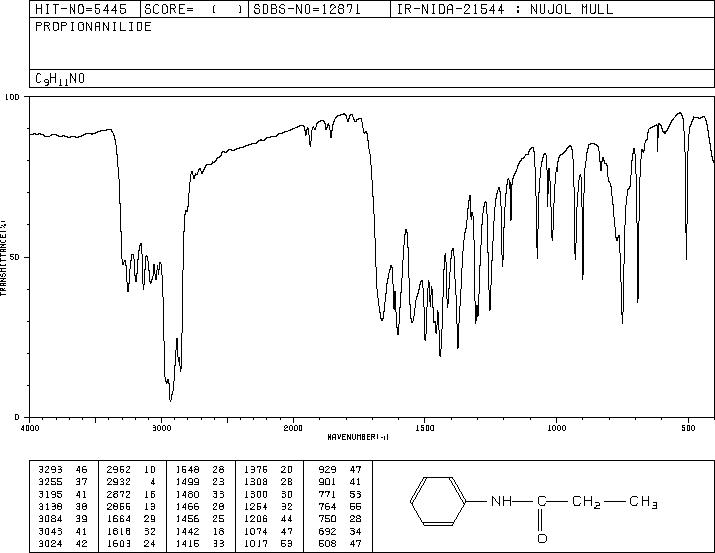Pick the 1416 peak row

[x=200, y=544]
